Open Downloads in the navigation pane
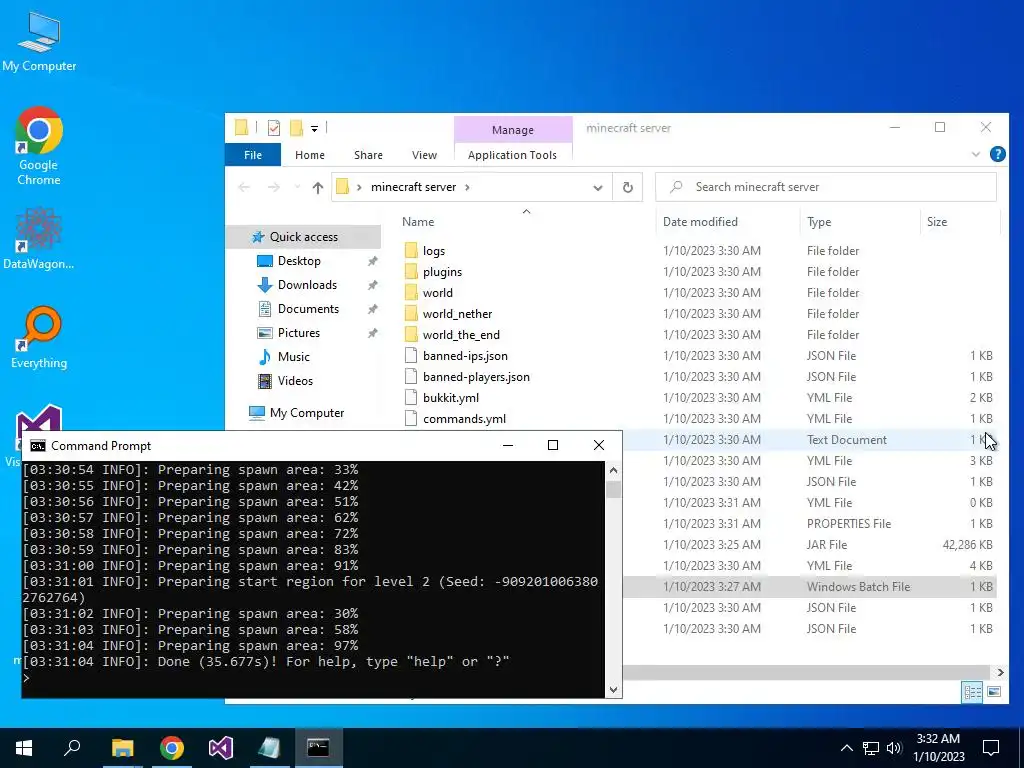The height and width of the screenshot is (768, 1024). point(307,285)
